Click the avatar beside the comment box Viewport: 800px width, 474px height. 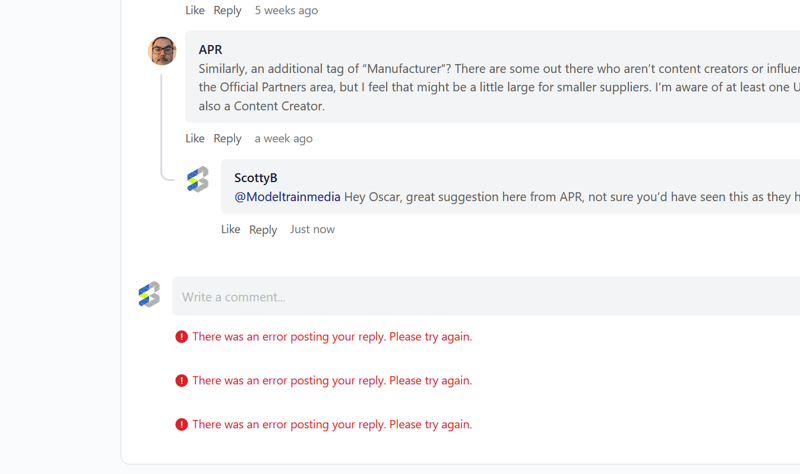(x=149, y=294)
